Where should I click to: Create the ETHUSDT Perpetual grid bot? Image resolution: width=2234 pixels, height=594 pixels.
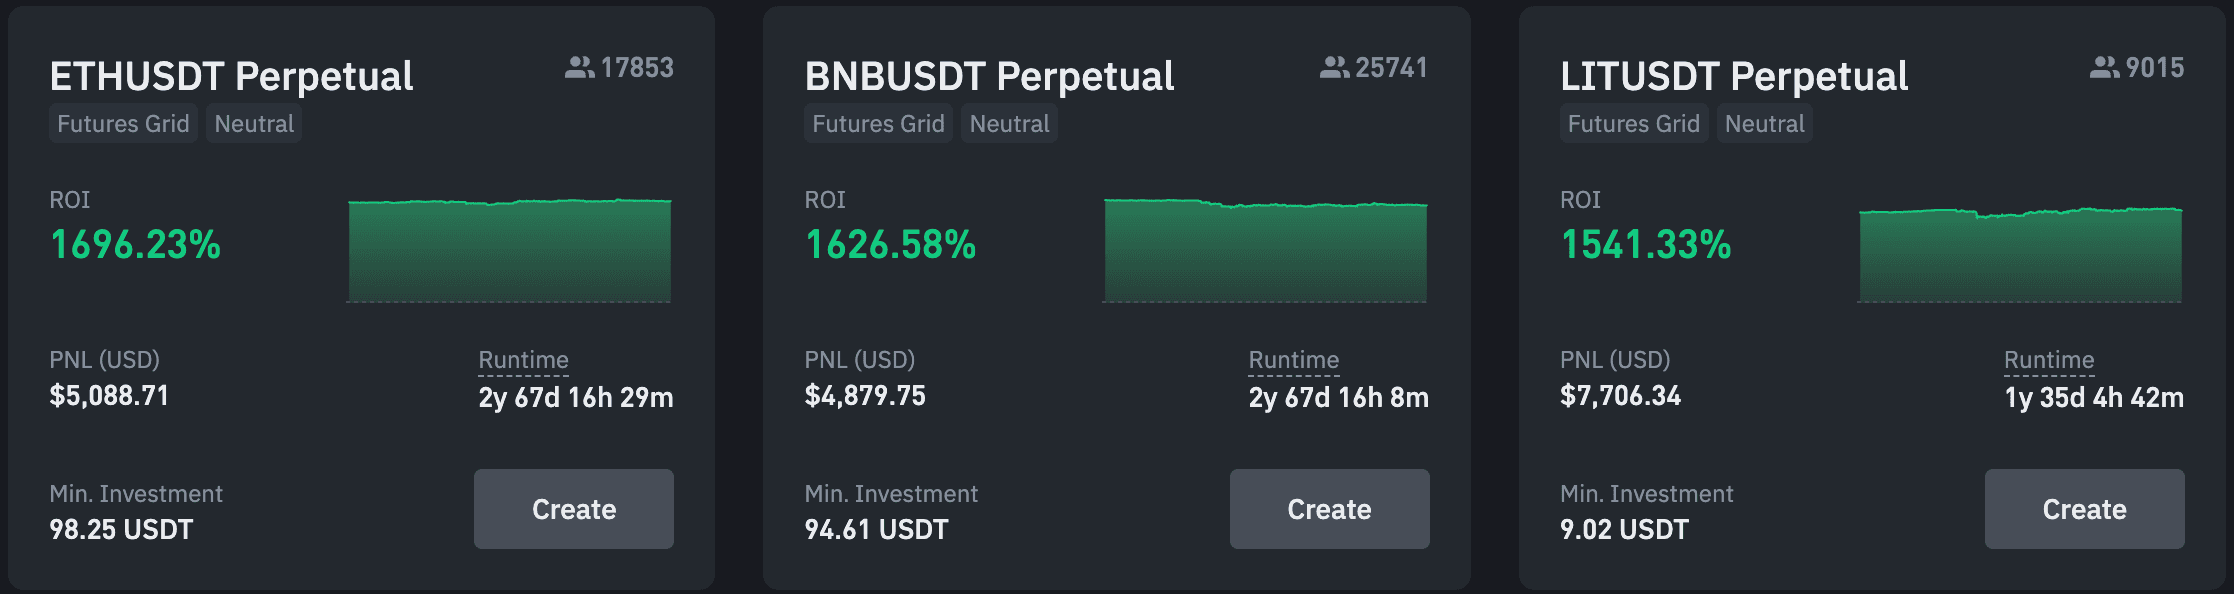573,509
